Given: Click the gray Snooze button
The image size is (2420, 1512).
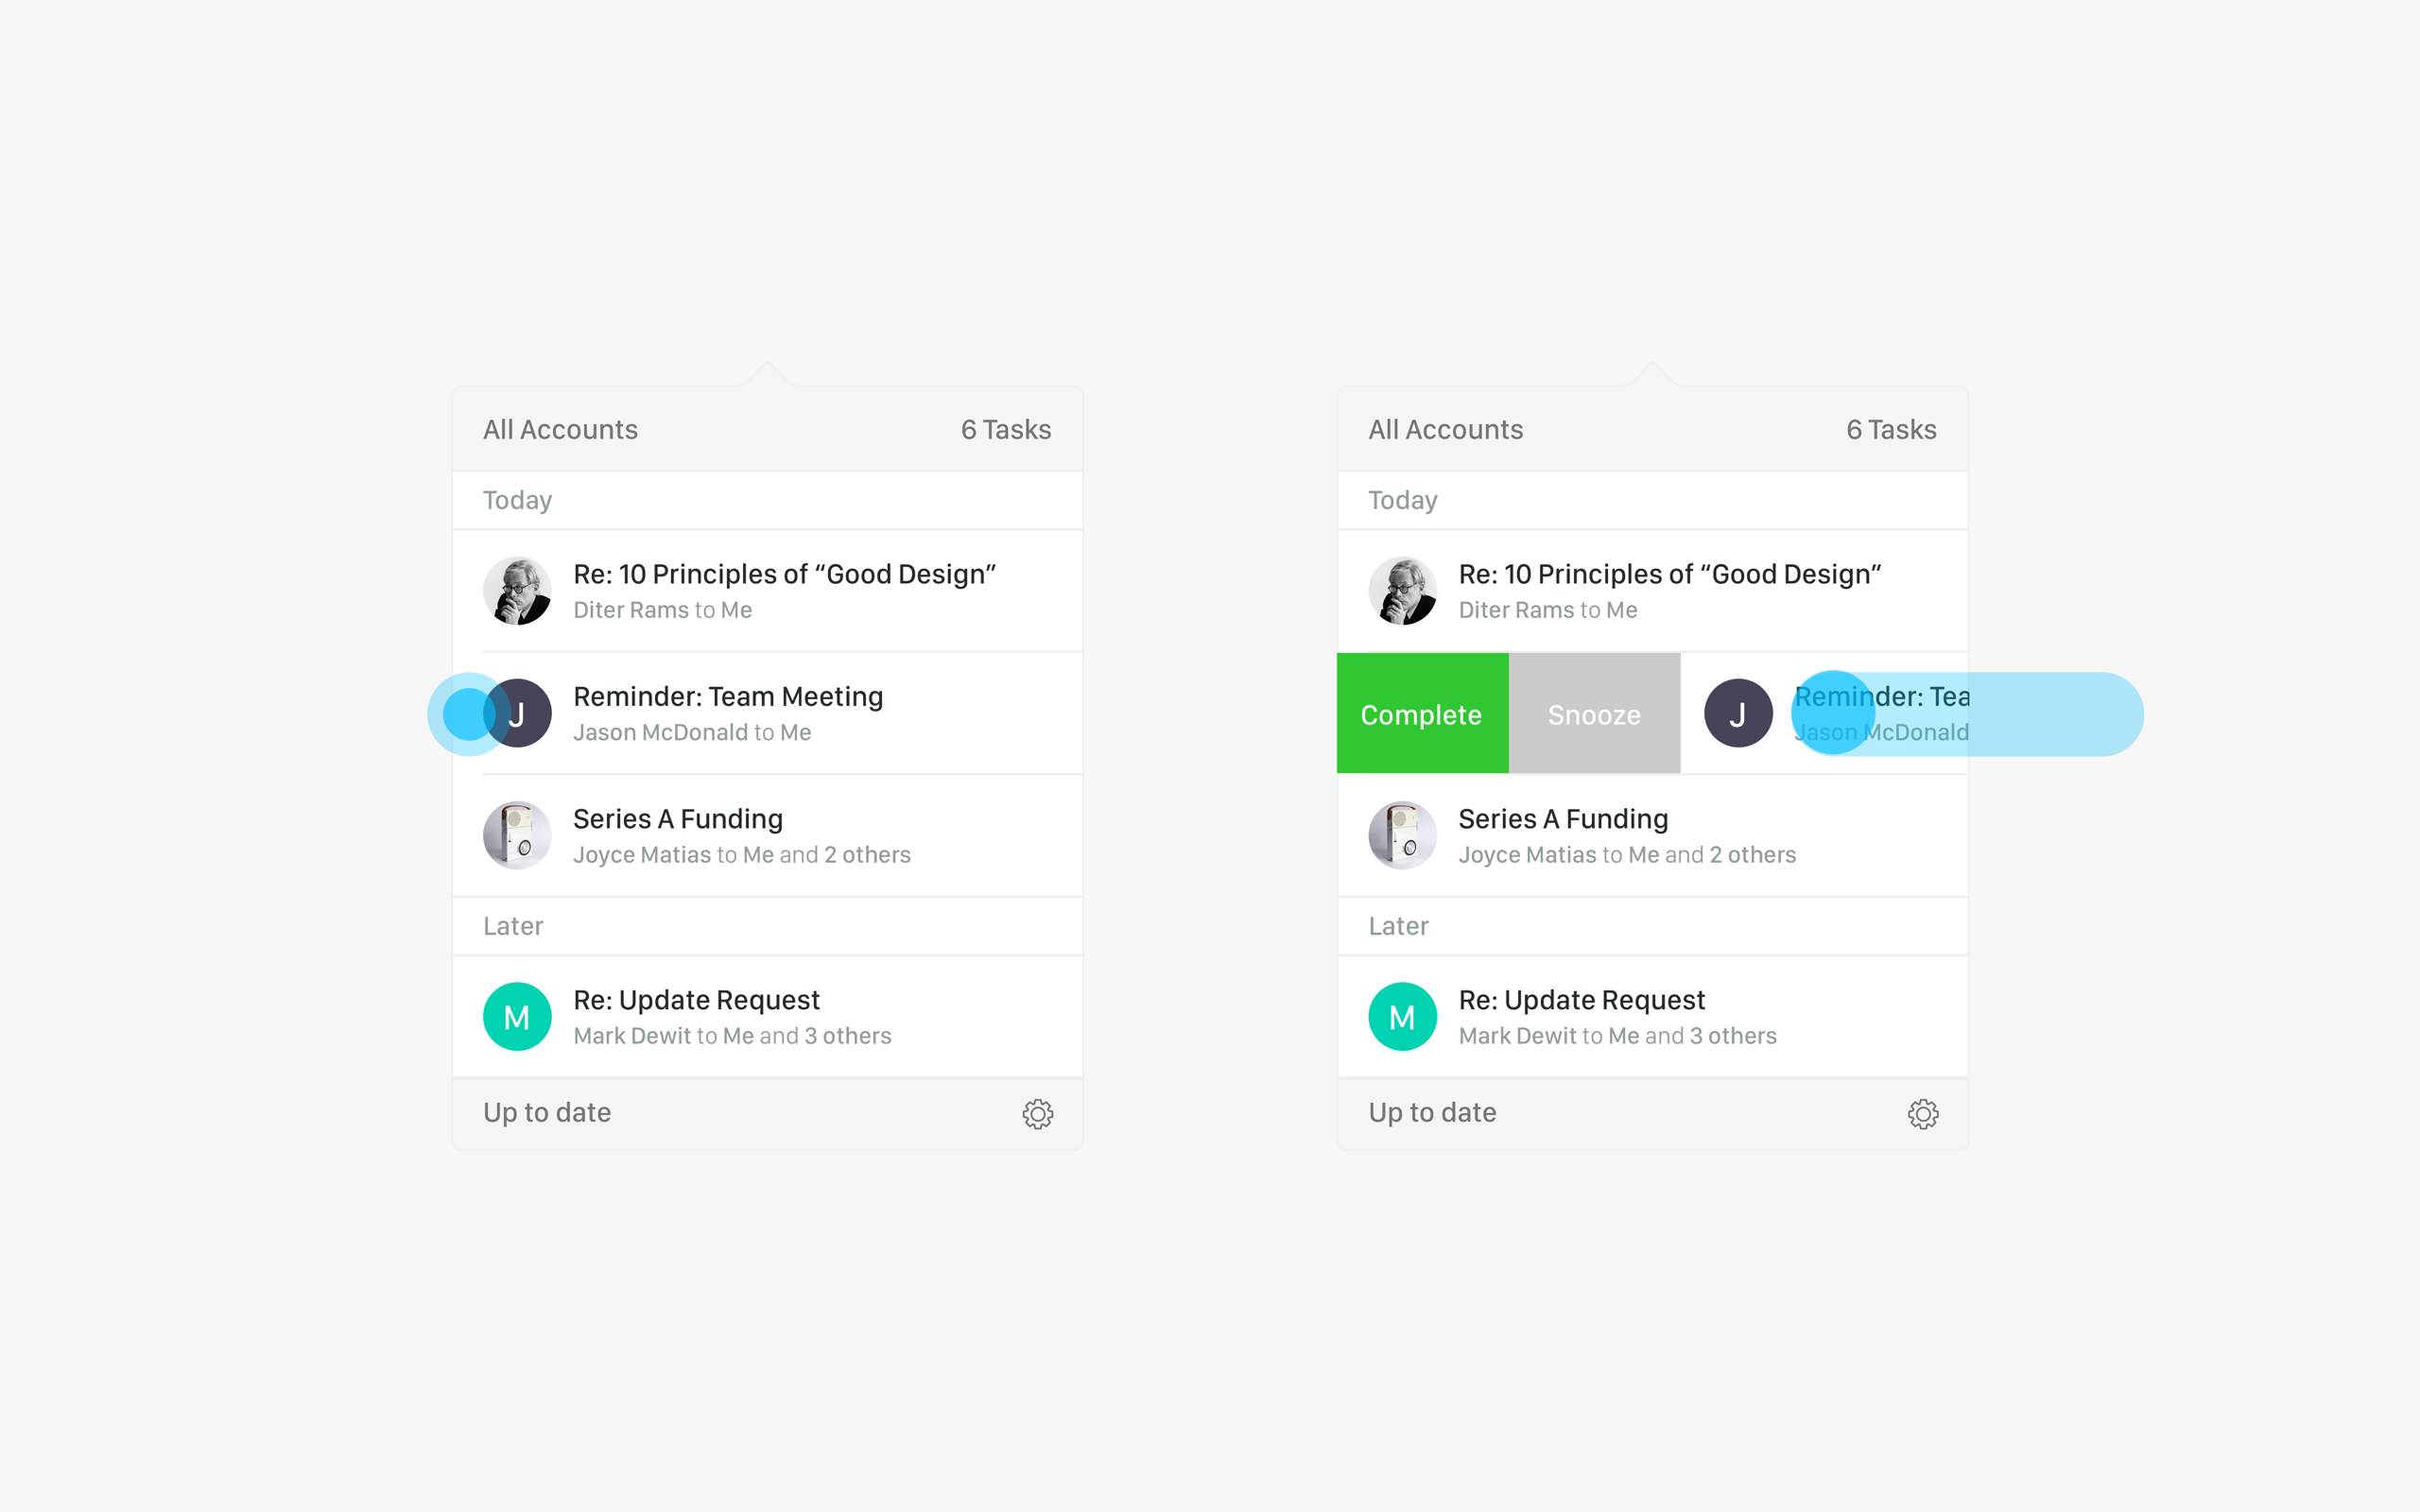Looking at the screenshot, I should click(x=1594, y=713).
